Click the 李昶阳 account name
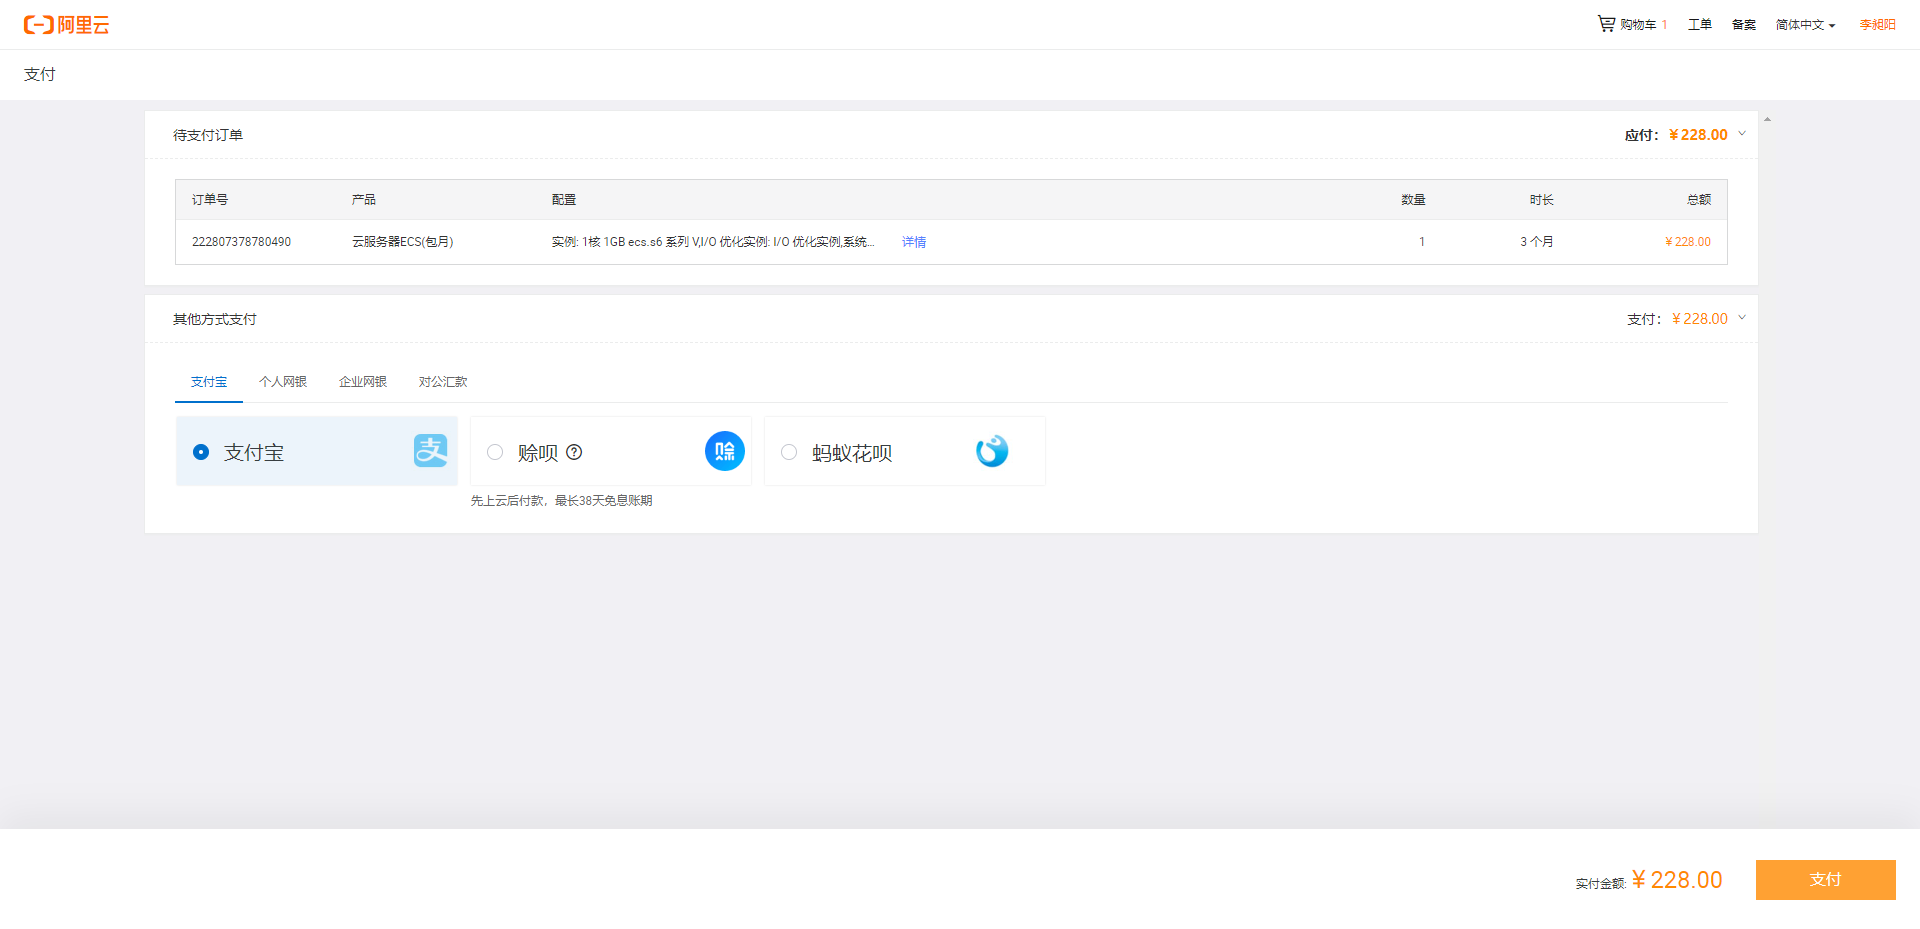 (x=1878, y=25)
